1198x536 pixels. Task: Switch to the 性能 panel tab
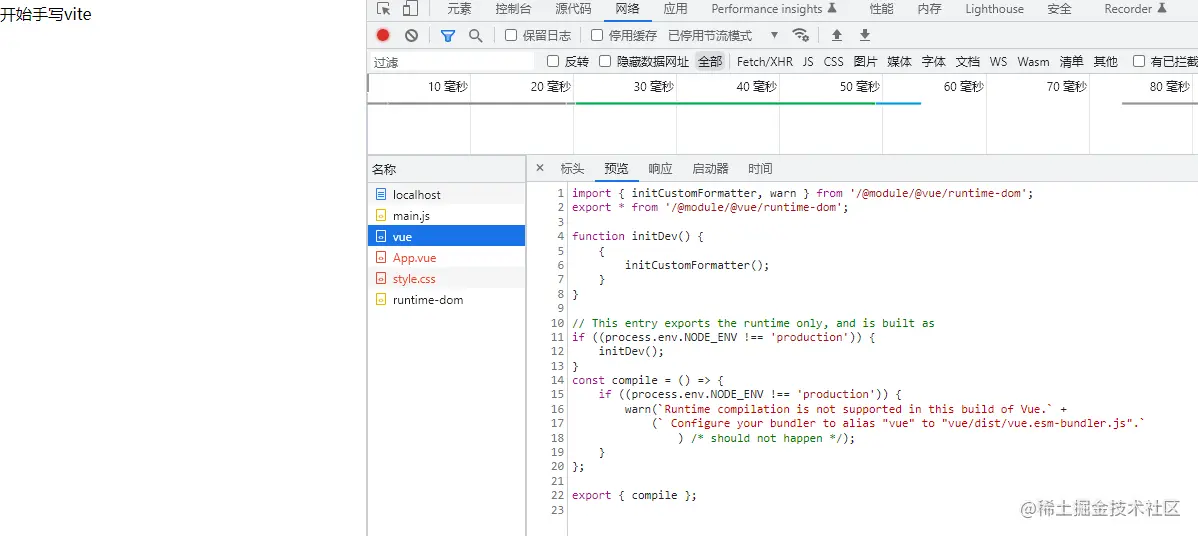[x=881, y=9]
